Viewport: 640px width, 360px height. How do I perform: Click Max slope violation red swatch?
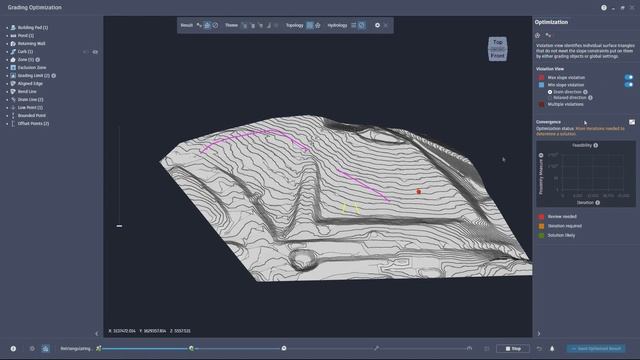click(x=541, y=78)
